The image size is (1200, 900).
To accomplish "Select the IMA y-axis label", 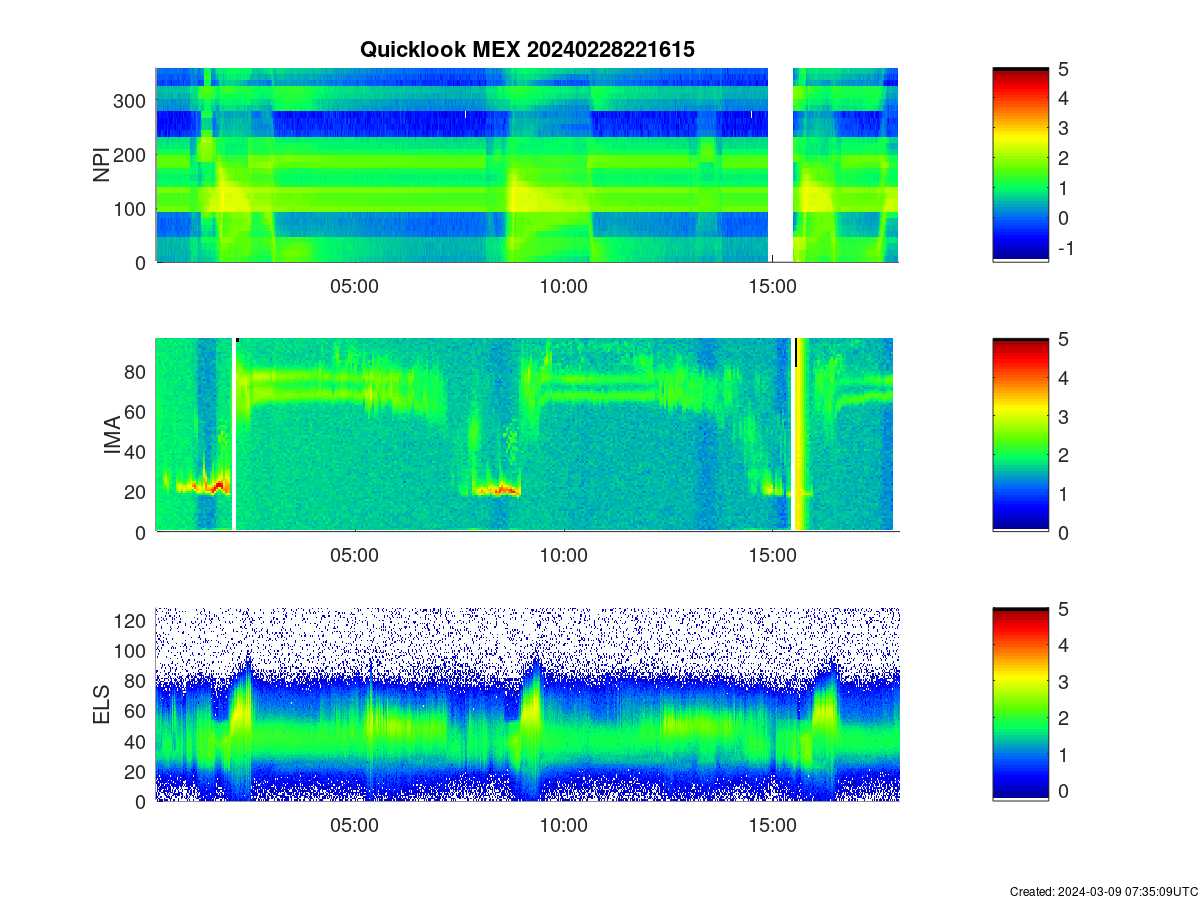I will point(112,435).
